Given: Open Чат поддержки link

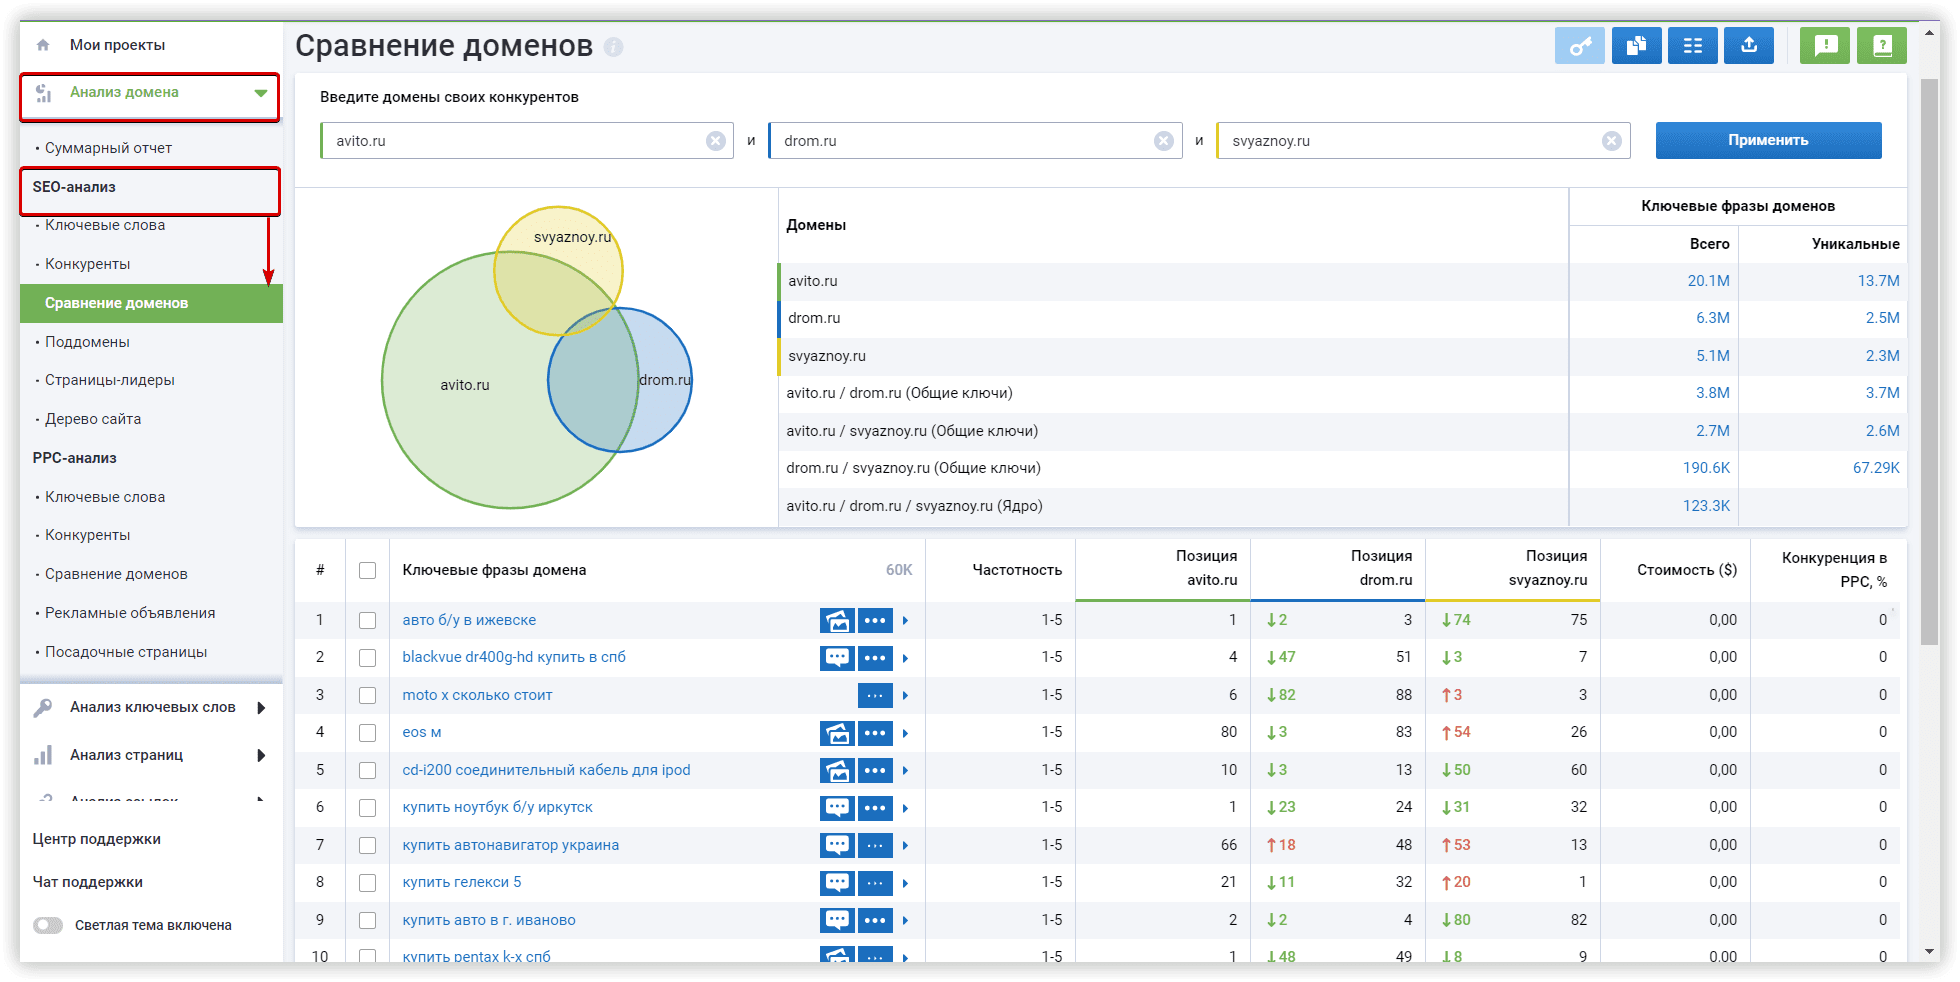Looking at the screenshot, I should 87,882.
